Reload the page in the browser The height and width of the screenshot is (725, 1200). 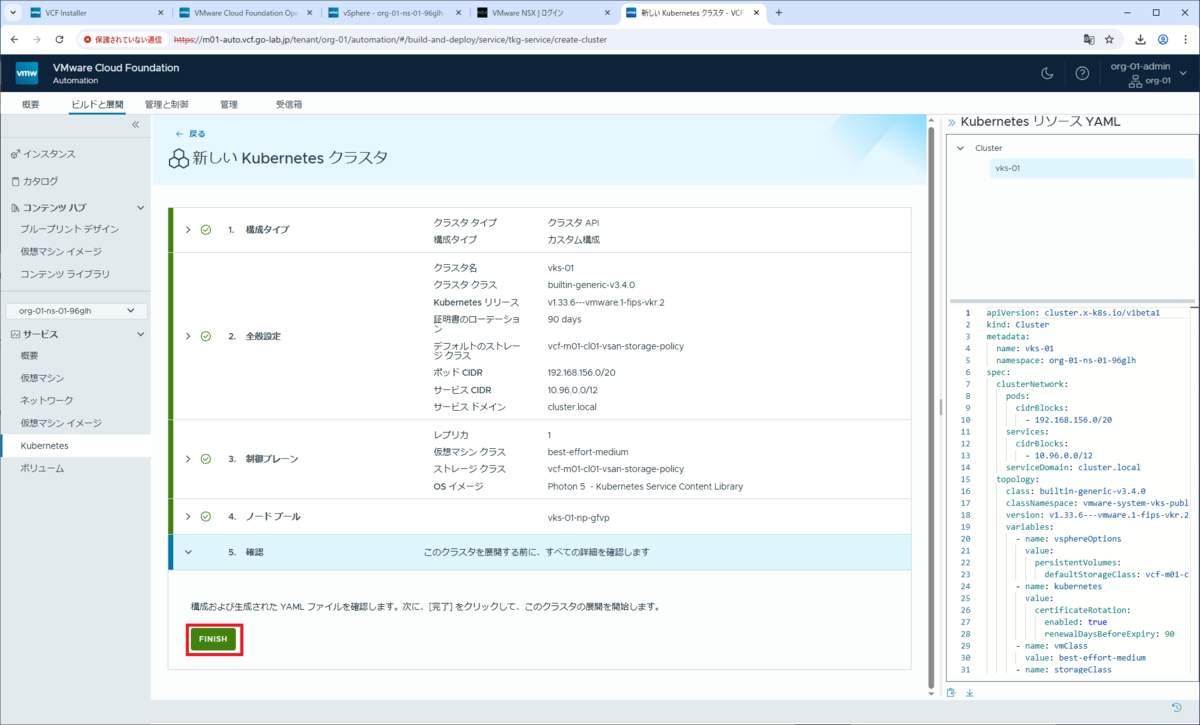coord(60,39)
